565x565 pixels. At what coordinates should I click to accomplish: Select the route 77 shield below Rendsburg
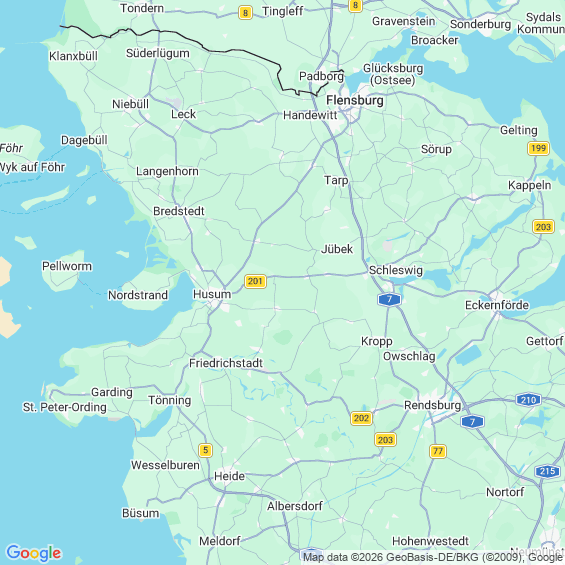(x=438, y=451)
